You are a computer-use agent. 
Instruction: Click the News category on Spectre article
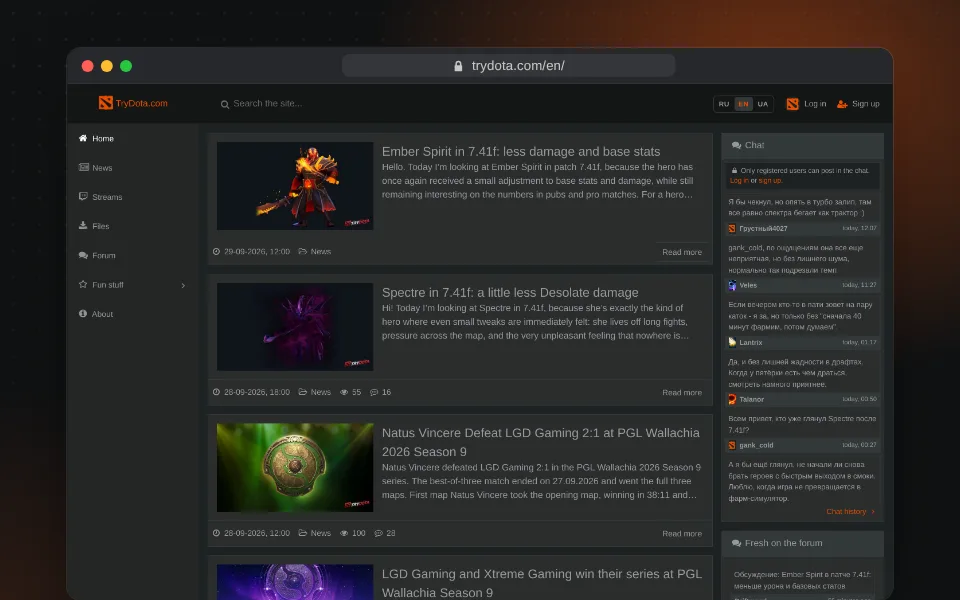[321, 392]
